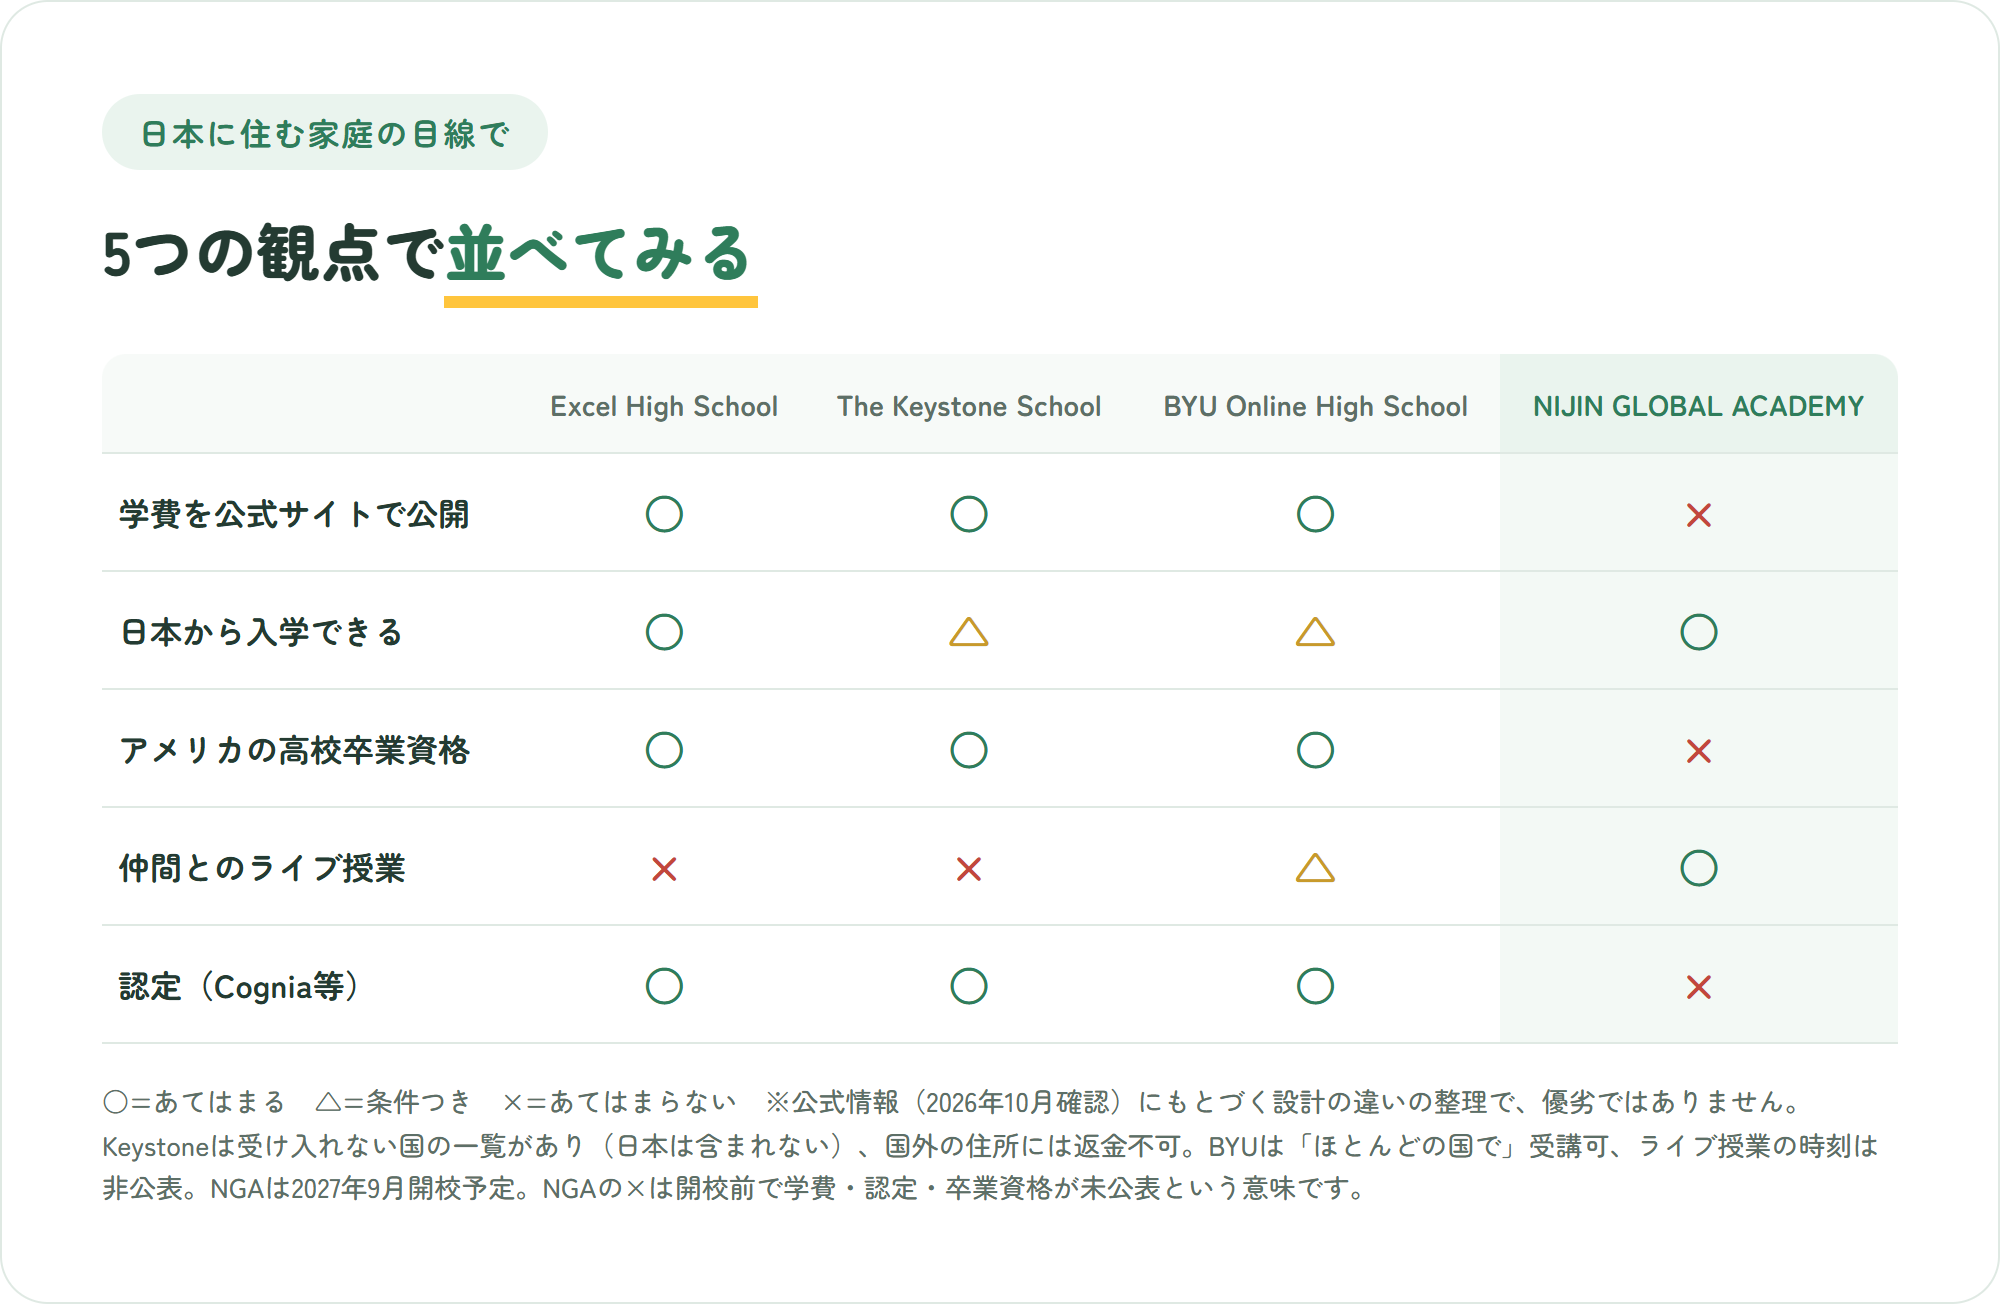Click NIJIN circle in 仲間とのライブ授業 row
2000x1304 pixels.
1699,868
